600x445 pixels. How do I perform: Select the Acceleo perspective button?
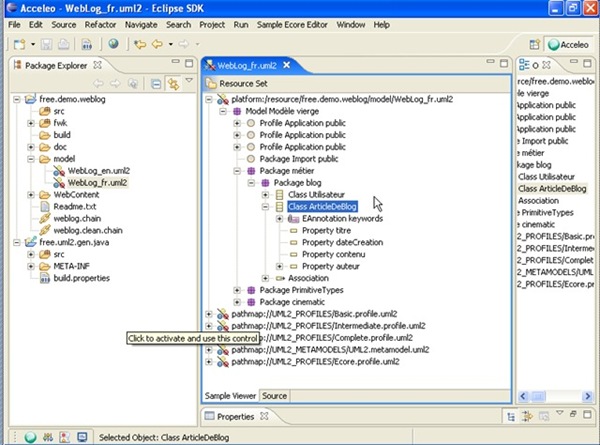[x=571, y=44]
